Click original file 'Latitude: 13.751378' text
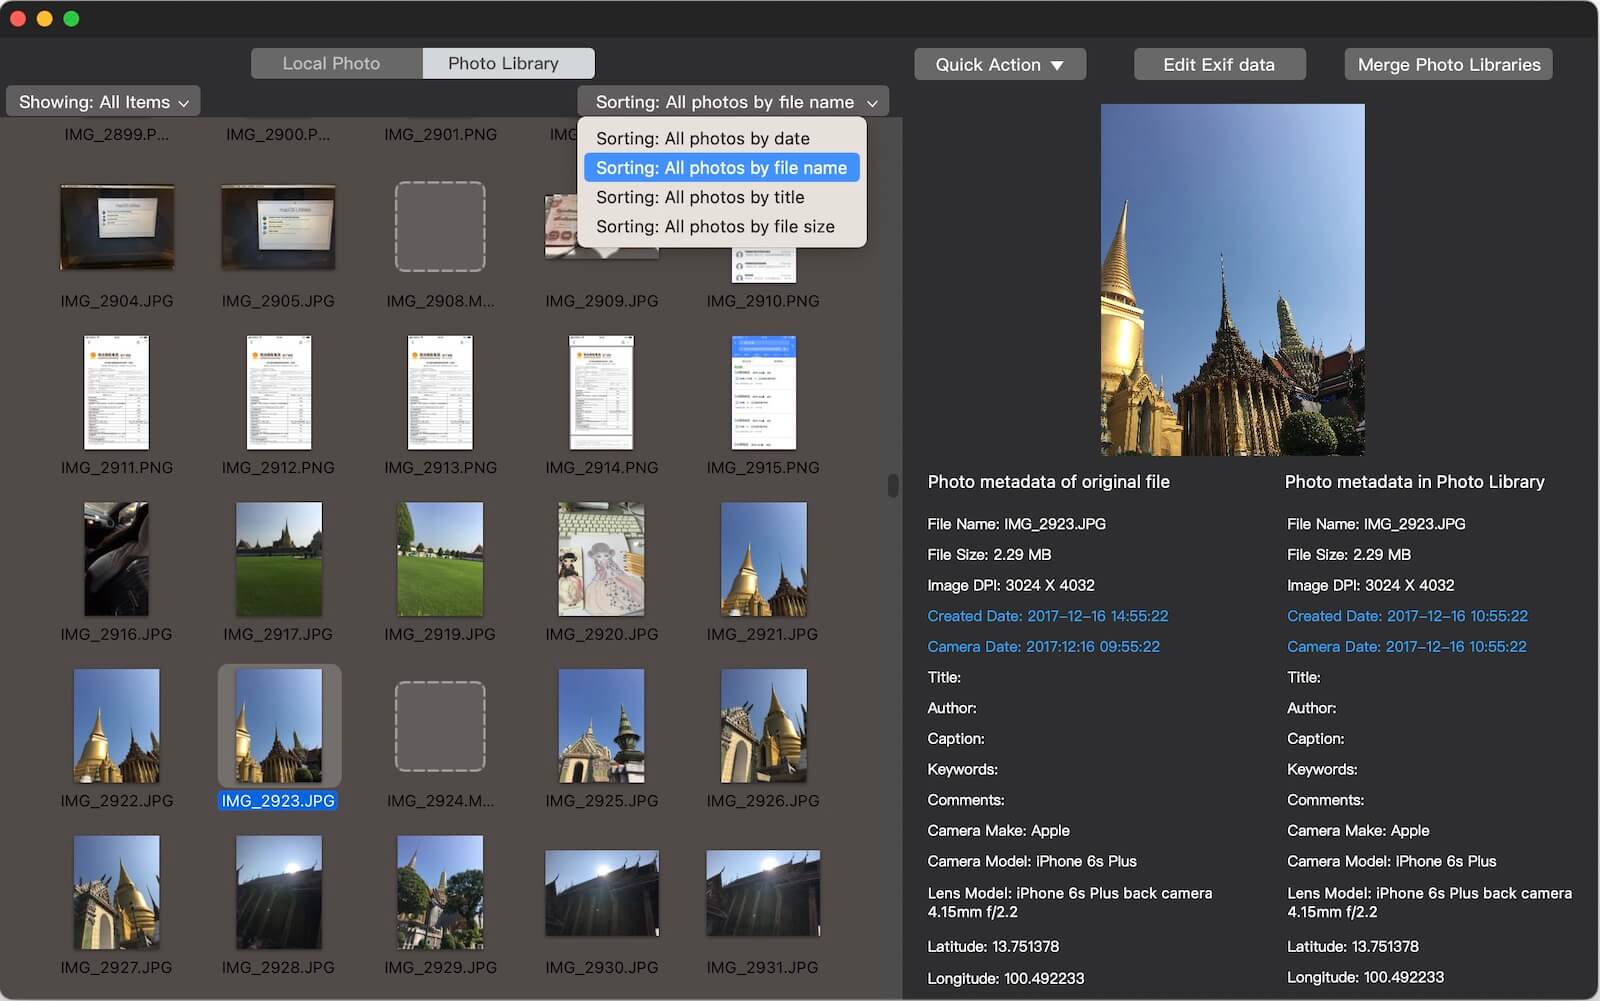Screen dimensions: 1600x1001 click(993, 946)
